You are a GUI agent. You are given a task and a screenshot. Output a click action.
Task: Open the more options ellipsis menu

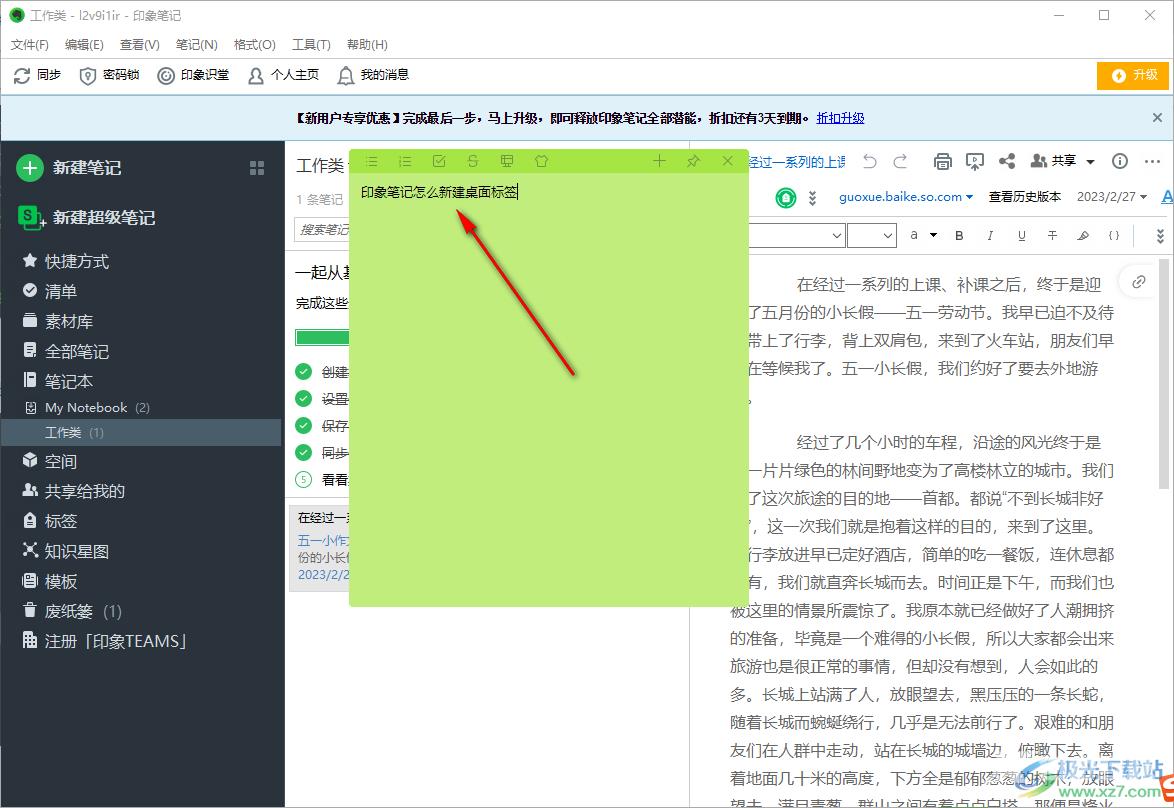click(1152, 161)
